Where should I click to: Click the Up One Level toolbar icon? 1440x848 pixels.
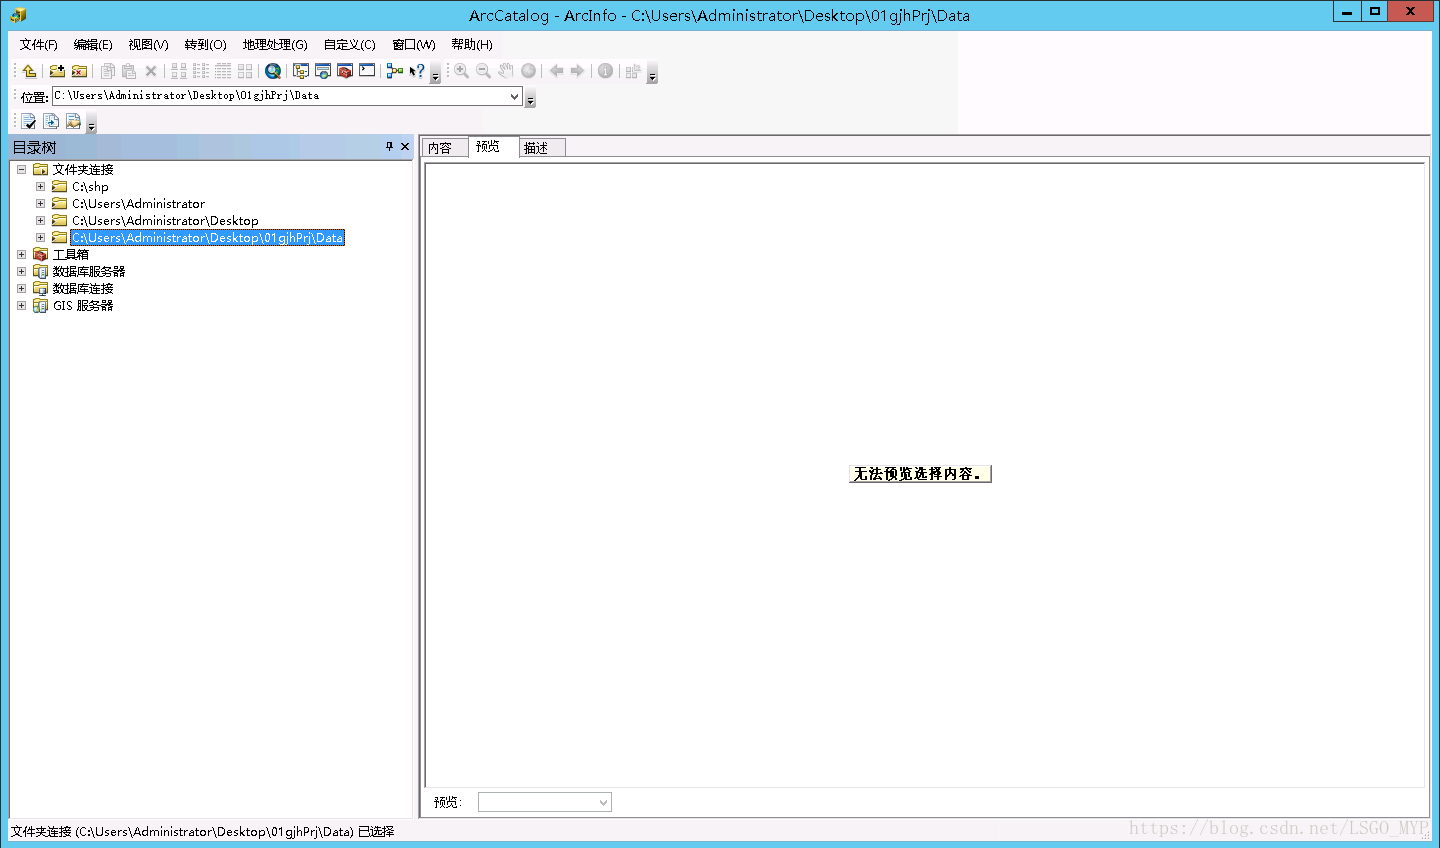click(x=29, y=71)
